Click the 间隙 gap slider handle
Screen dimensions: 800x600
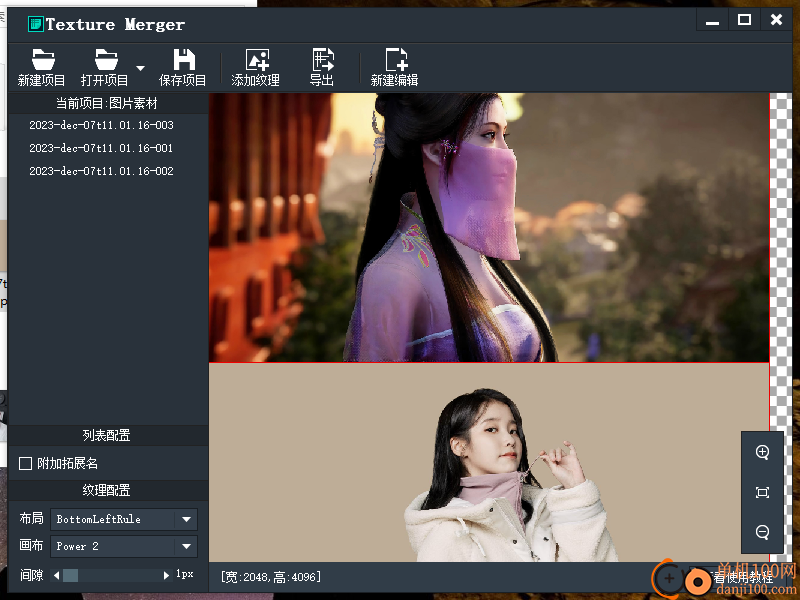pyautogui.click(x=70, y=576)
